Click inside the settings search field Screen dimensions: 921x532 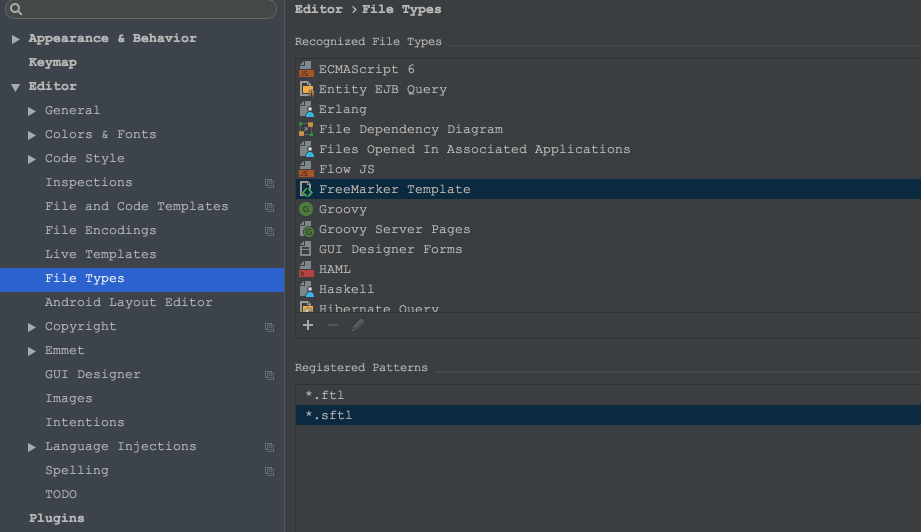pos(141,9)
